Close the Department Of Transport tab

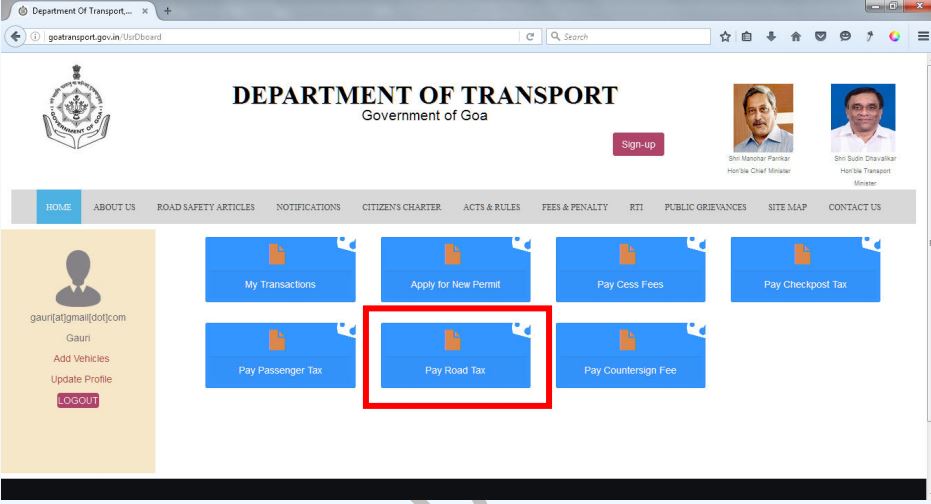145,11
